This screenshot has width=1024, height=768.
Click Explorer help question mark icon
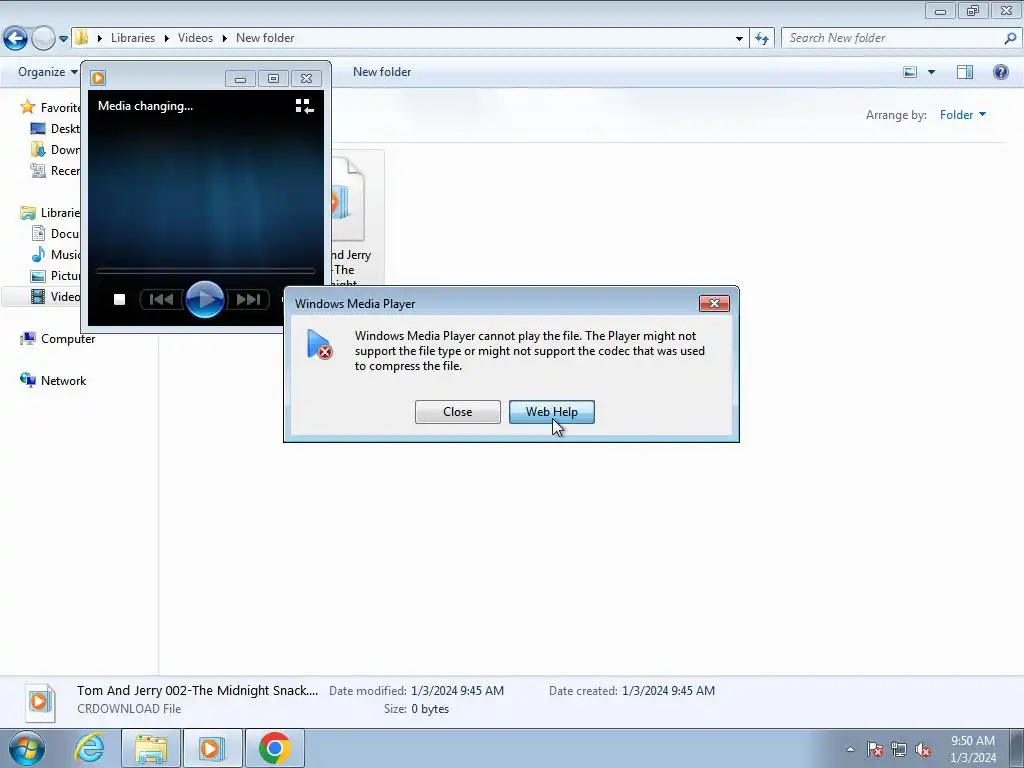click(x=1000, y=72)
